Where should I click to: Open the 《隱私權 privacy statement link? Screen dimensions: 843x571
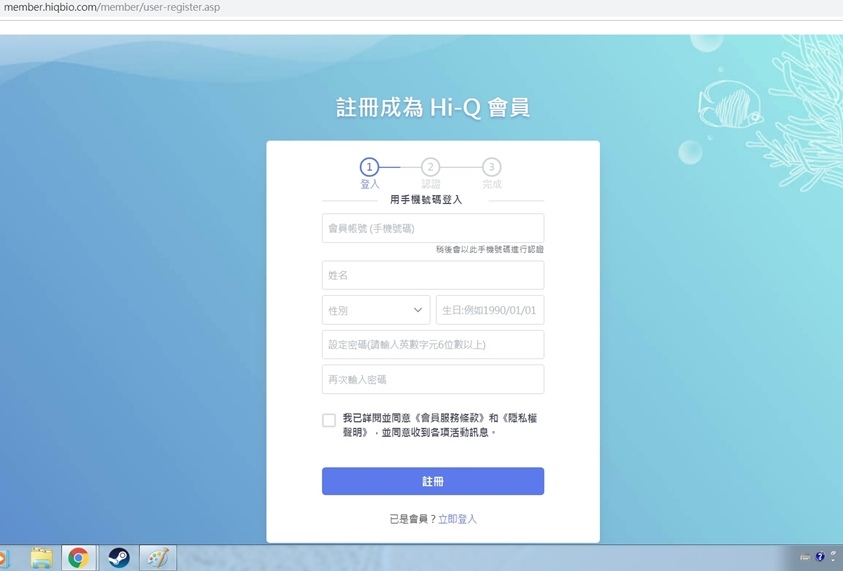tap(518, 418)
